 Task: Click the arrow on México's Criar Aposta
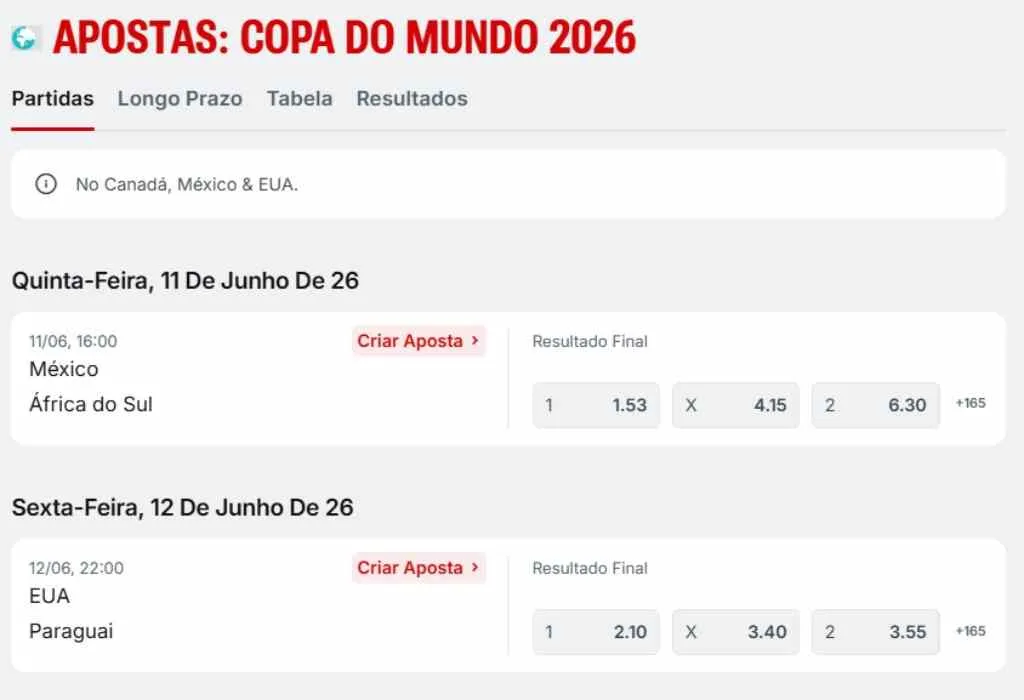coord(472,341)
